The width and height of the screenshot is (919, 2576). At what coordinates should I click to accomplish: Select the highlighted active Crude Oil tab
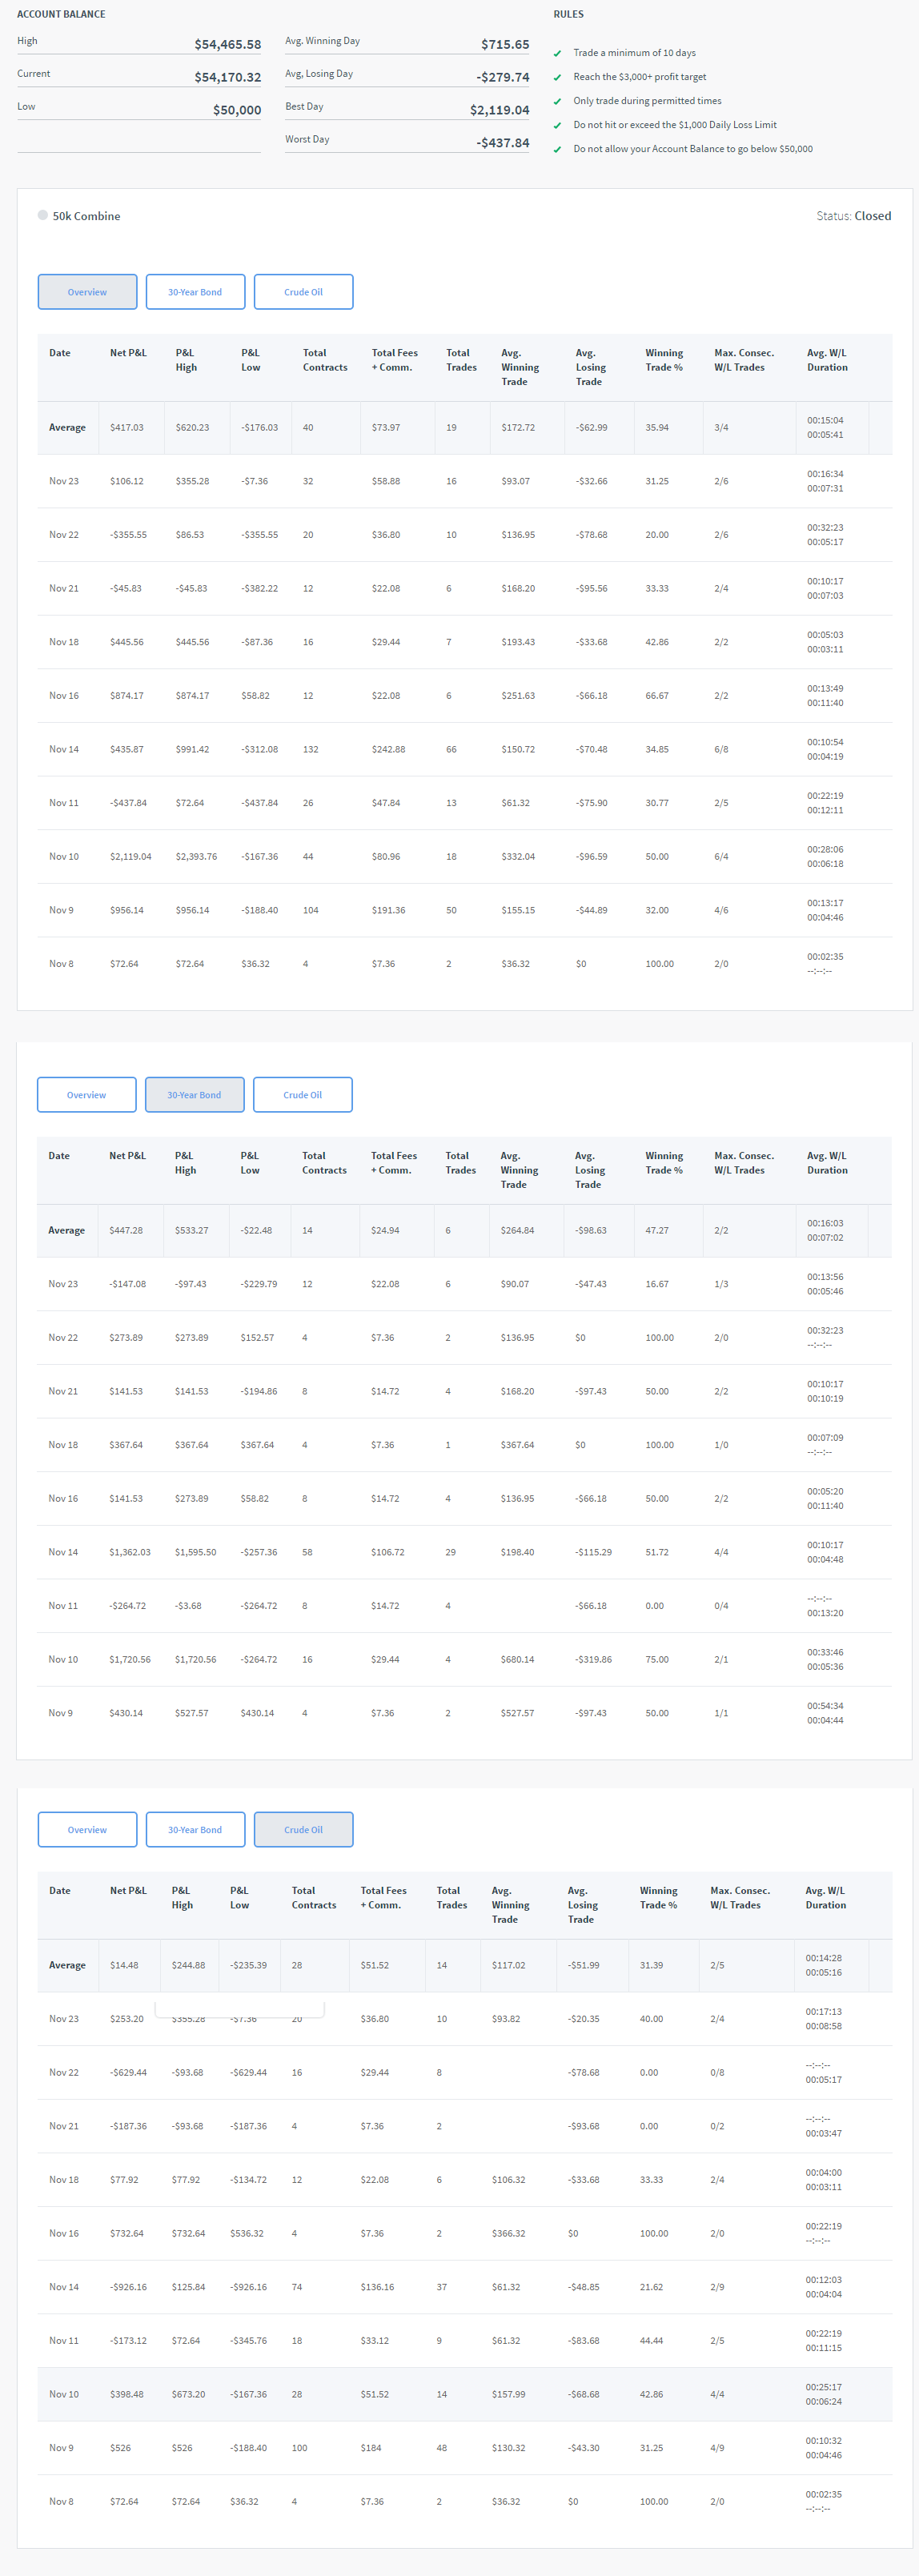pyautogui.click(x=303, y=1830)
